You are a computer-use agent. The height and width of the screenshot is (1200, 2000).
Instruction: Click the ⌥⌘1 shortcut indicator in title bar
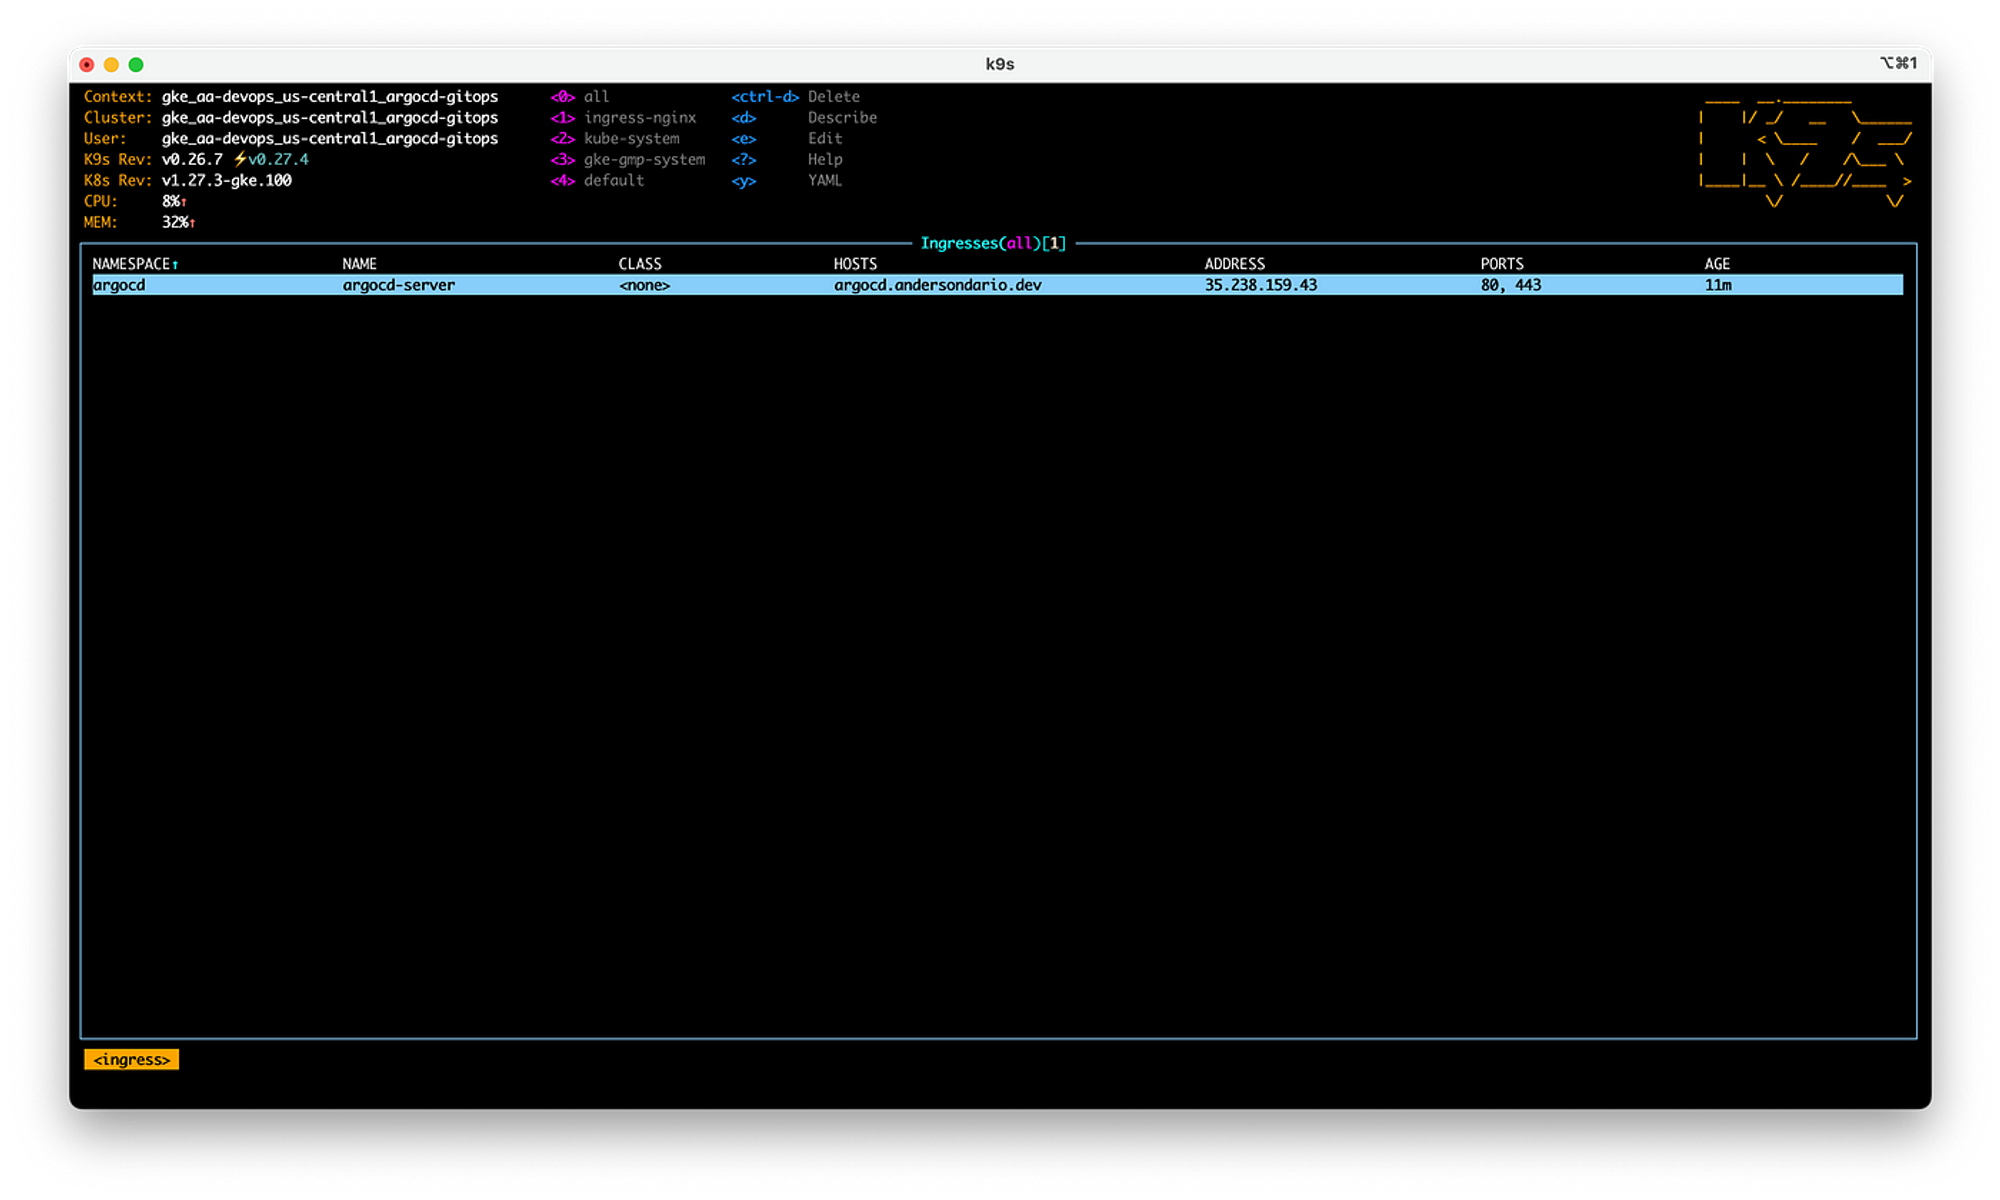[x=1898, y=63]
